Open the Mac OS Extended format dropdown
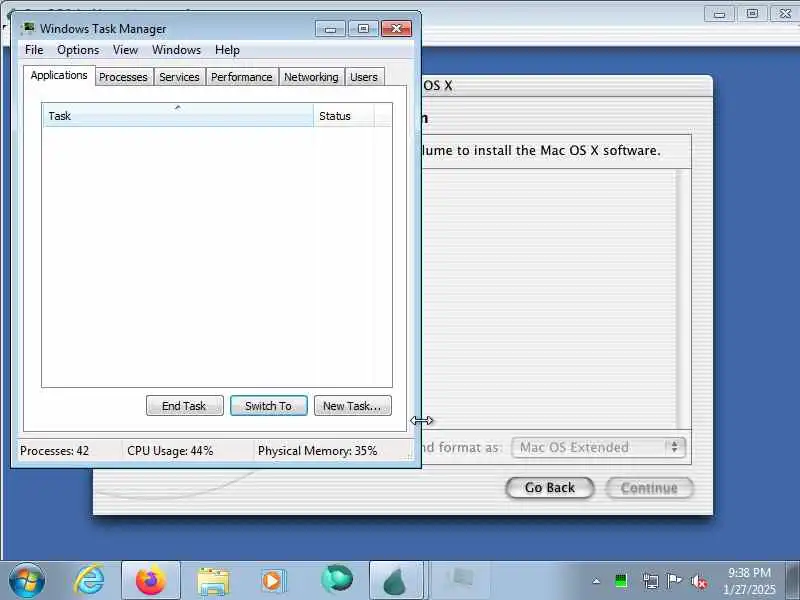800x600 pixels. 598,447
